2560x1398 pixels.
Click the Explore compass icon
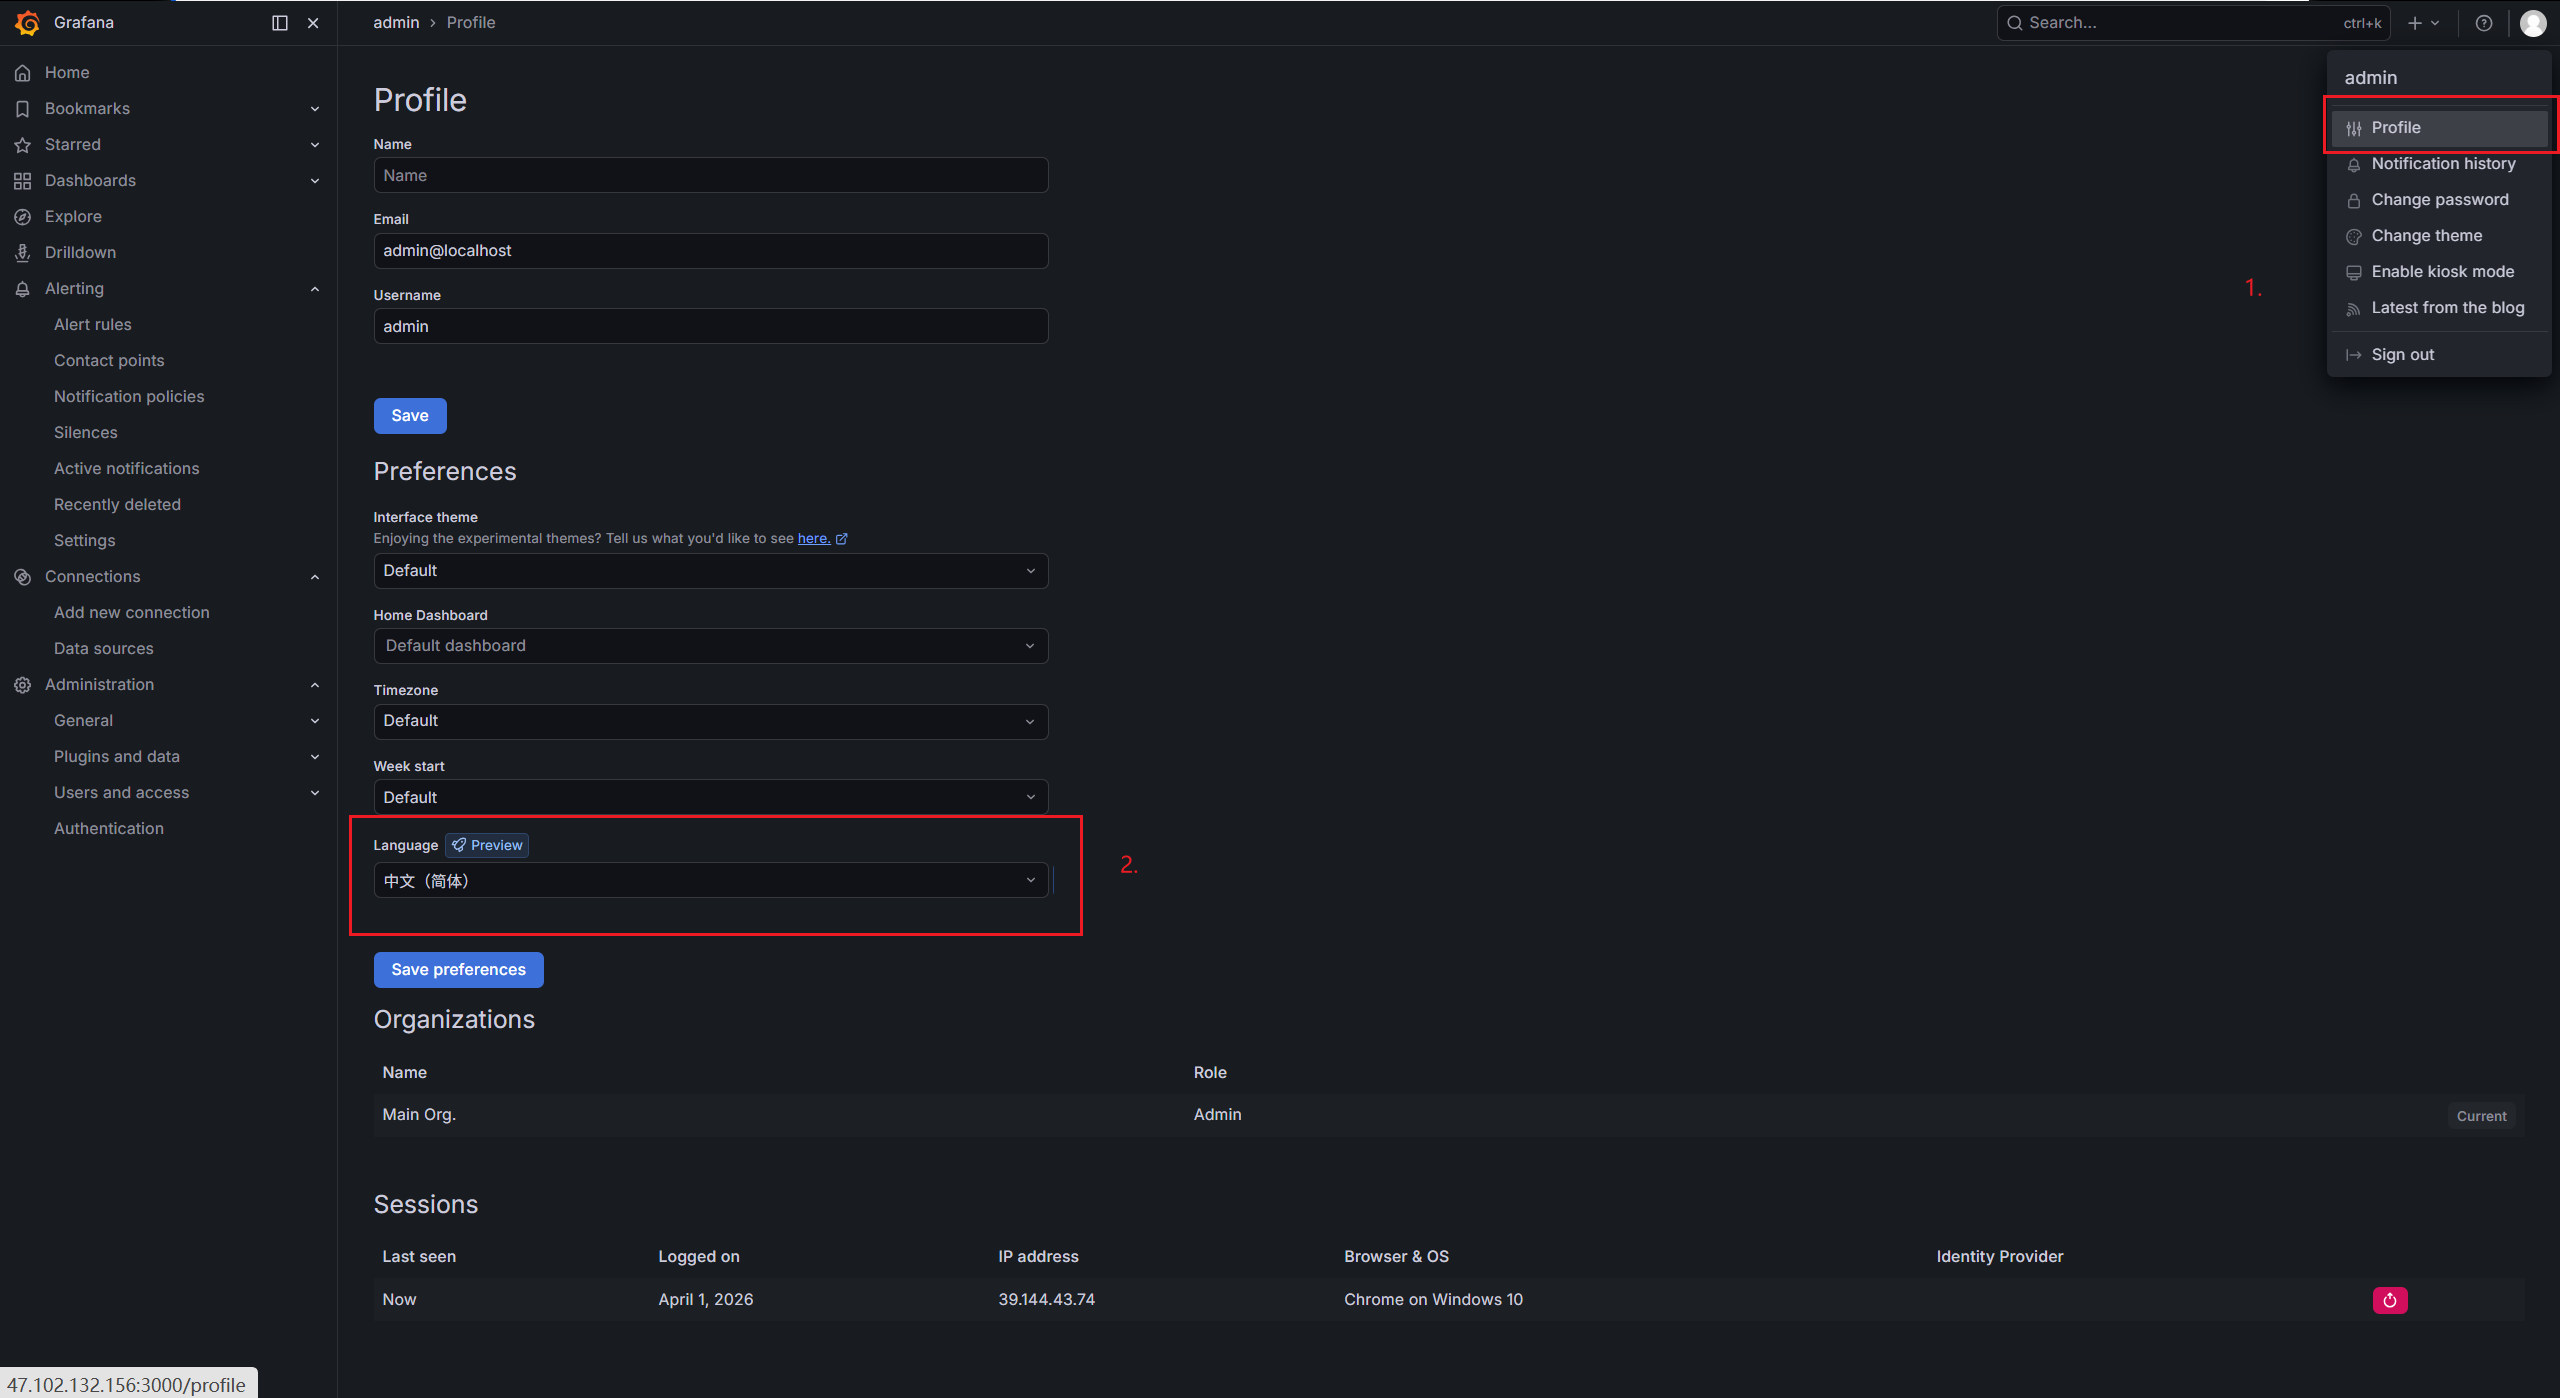click(x=22, y=216)
